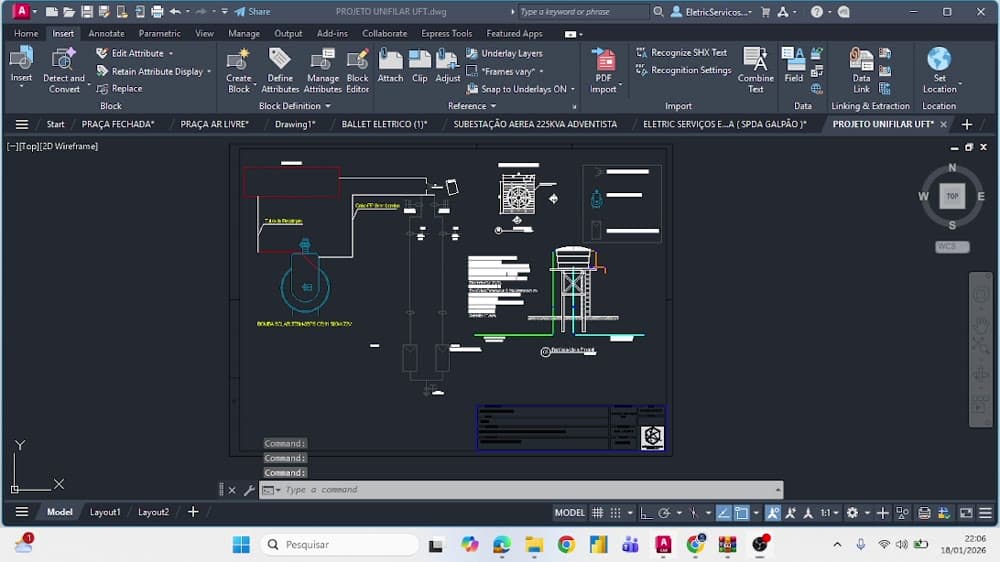Click the command line input field
The width and height of the screenshot is (1000, 562).
pyautogui.click(x=528, y=490)
